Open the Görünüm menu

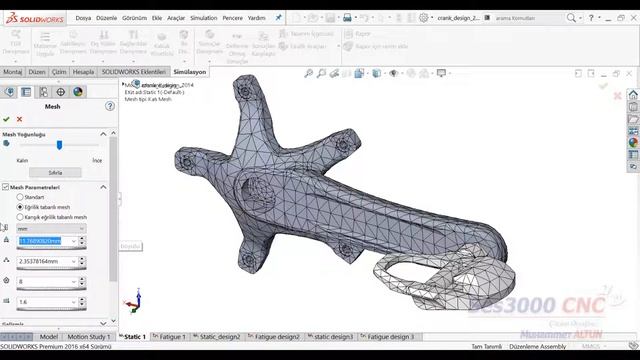click(x=134, y=18)
